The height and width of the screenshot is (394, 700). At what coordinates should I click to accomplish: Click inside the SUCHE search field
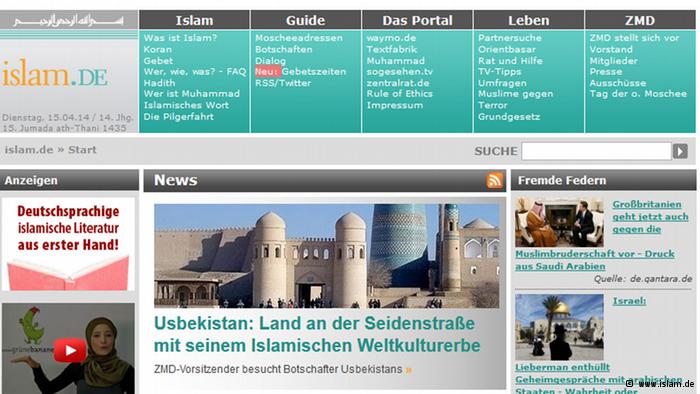(596, 151)
